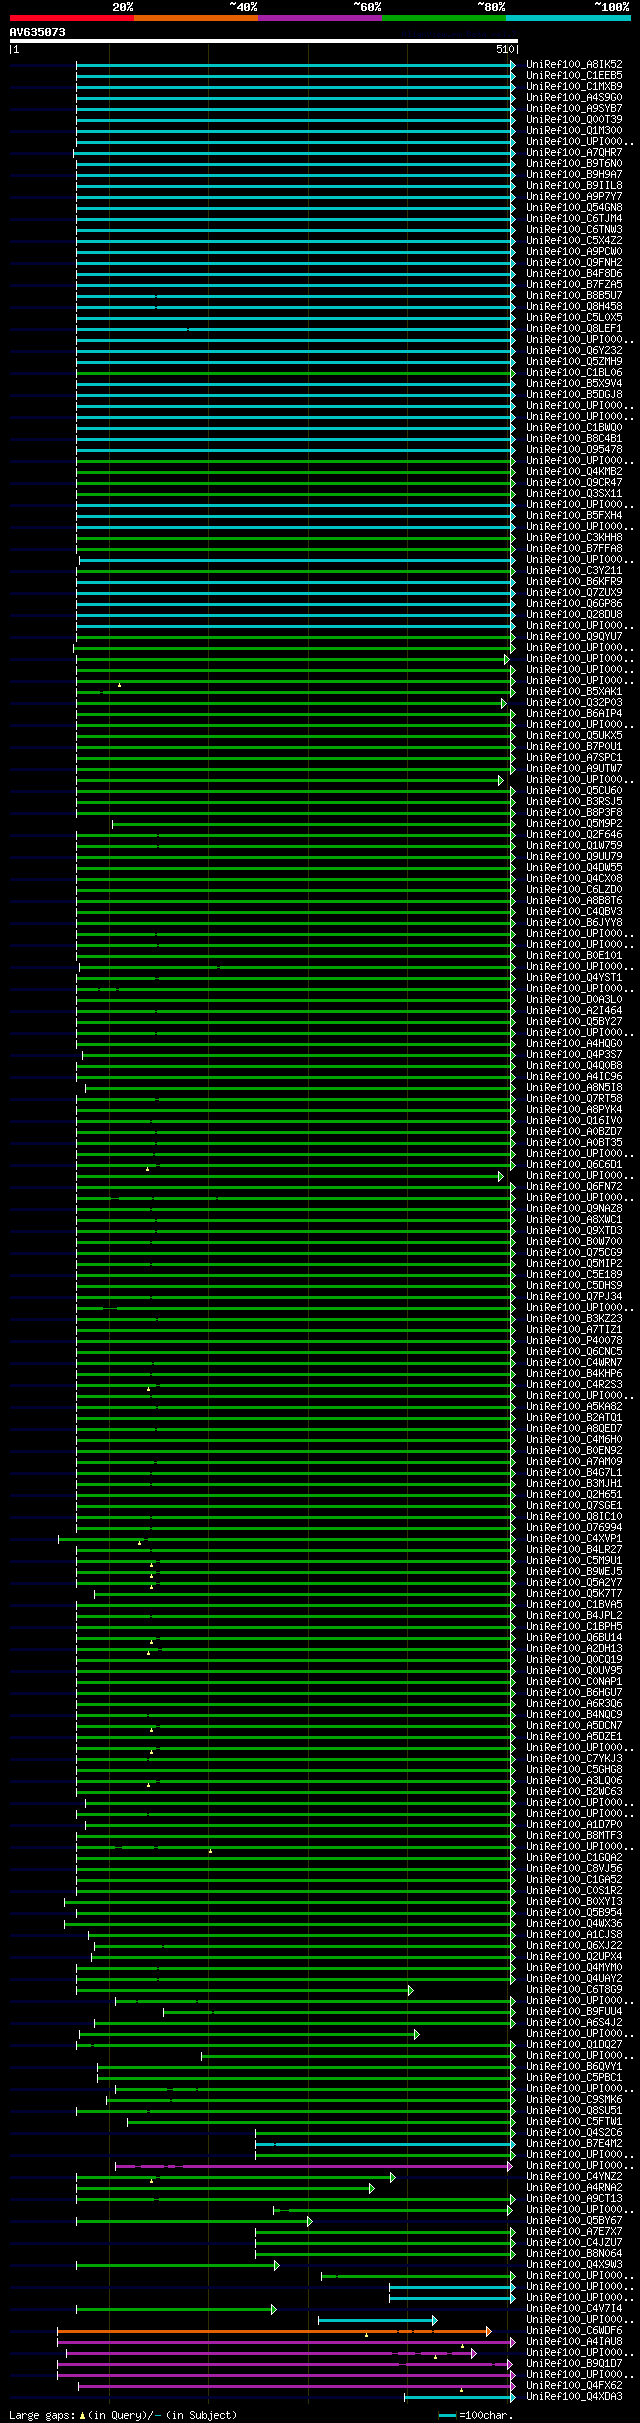Viewport: 640px width, 2423px height.
Task: Open hit UniRef100_A7QHR7
Action: (574, 153)
